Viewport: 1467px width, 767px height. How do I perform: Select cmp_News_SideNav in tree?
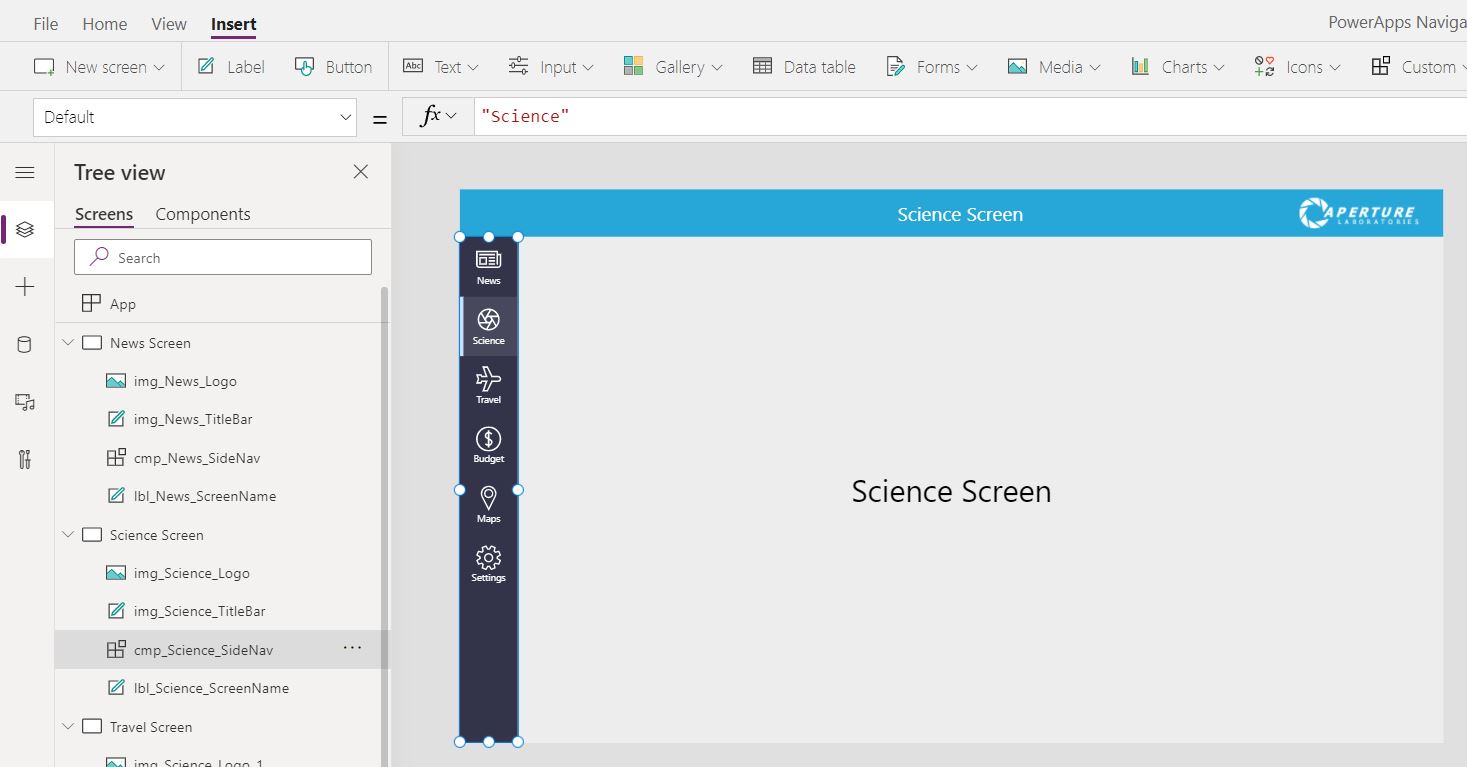click(197, 458)
